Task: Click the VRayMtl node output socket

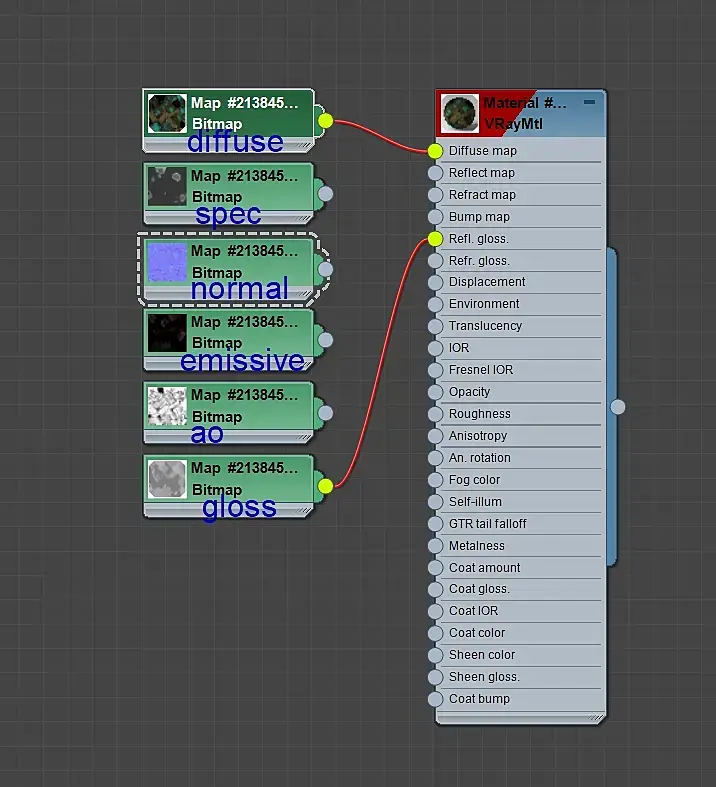Action: [618, 407]
